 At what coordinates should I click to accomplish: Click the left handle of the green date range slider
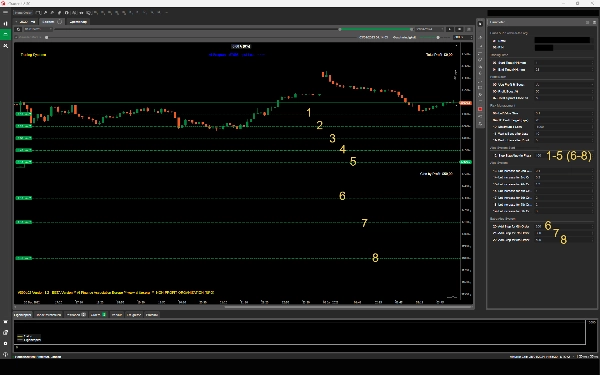point(340,29)
